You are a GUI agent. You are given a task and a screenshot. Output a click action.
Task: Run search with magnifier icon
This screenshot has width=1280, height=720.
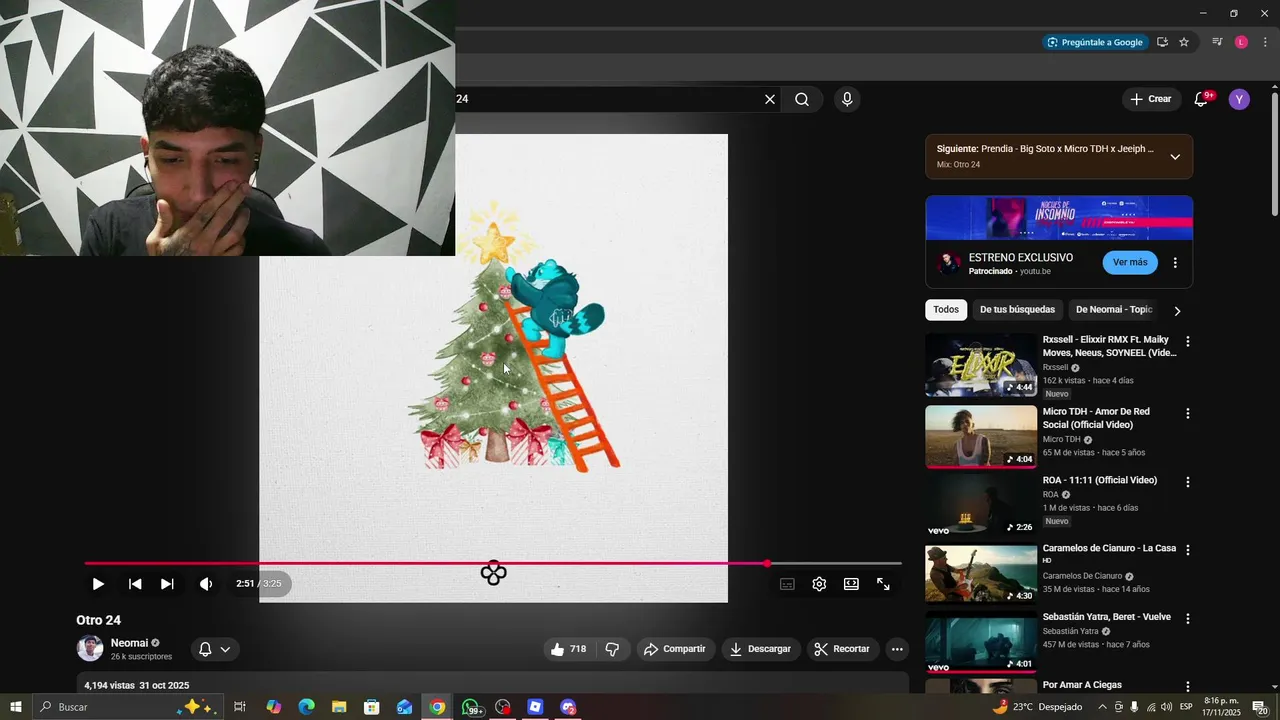pyautogui.click(x=802, y=99)
